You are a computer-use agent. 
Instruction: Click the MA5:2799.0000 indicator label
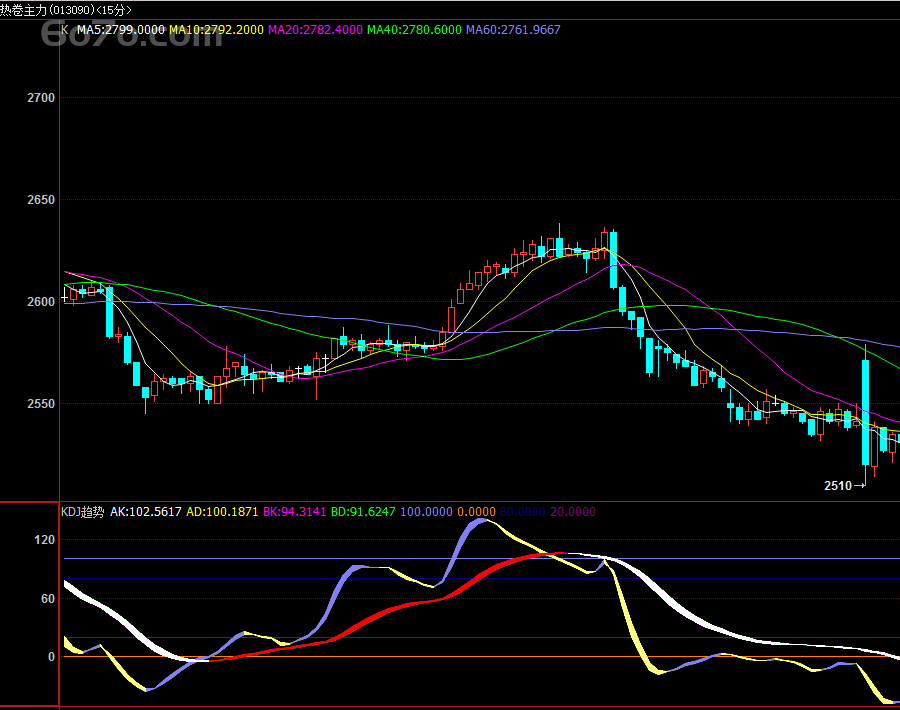click(121, 30)
